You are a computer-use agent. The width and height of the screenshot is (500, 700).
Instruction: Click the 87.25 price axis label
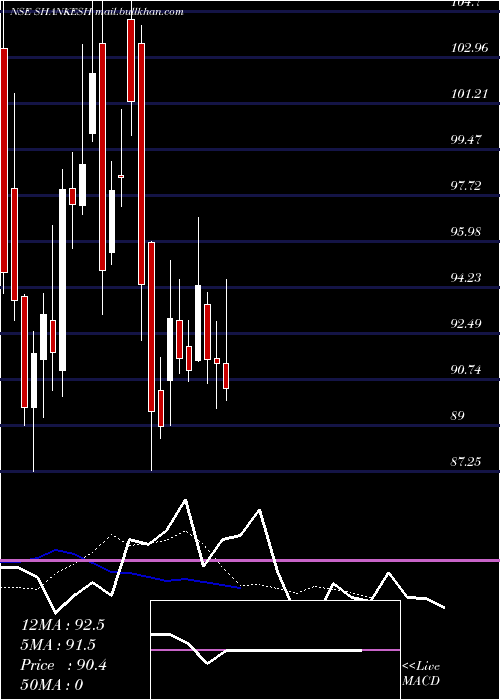tap(466, 462)
